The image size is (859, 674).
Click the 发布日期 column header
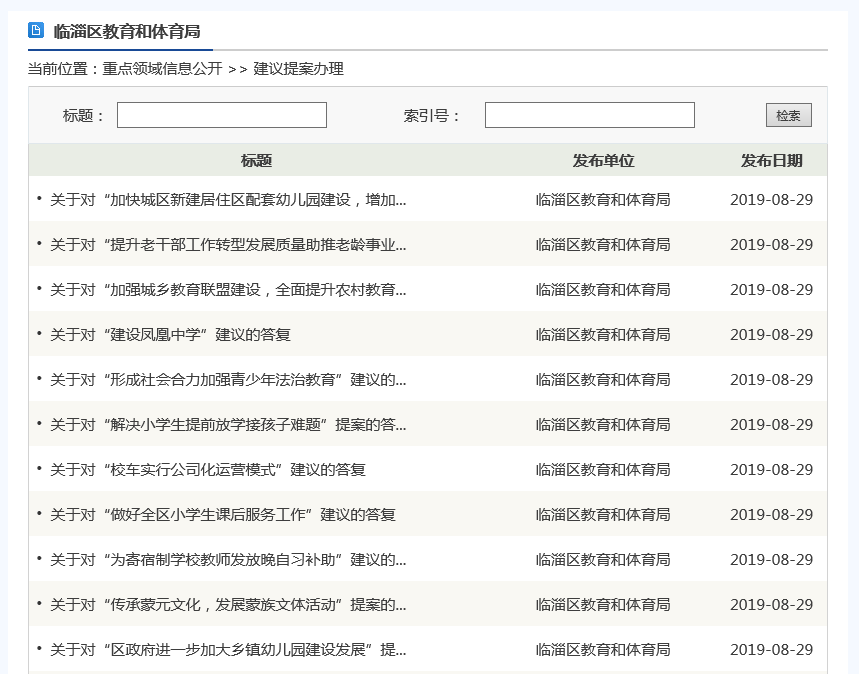(771, 161)
